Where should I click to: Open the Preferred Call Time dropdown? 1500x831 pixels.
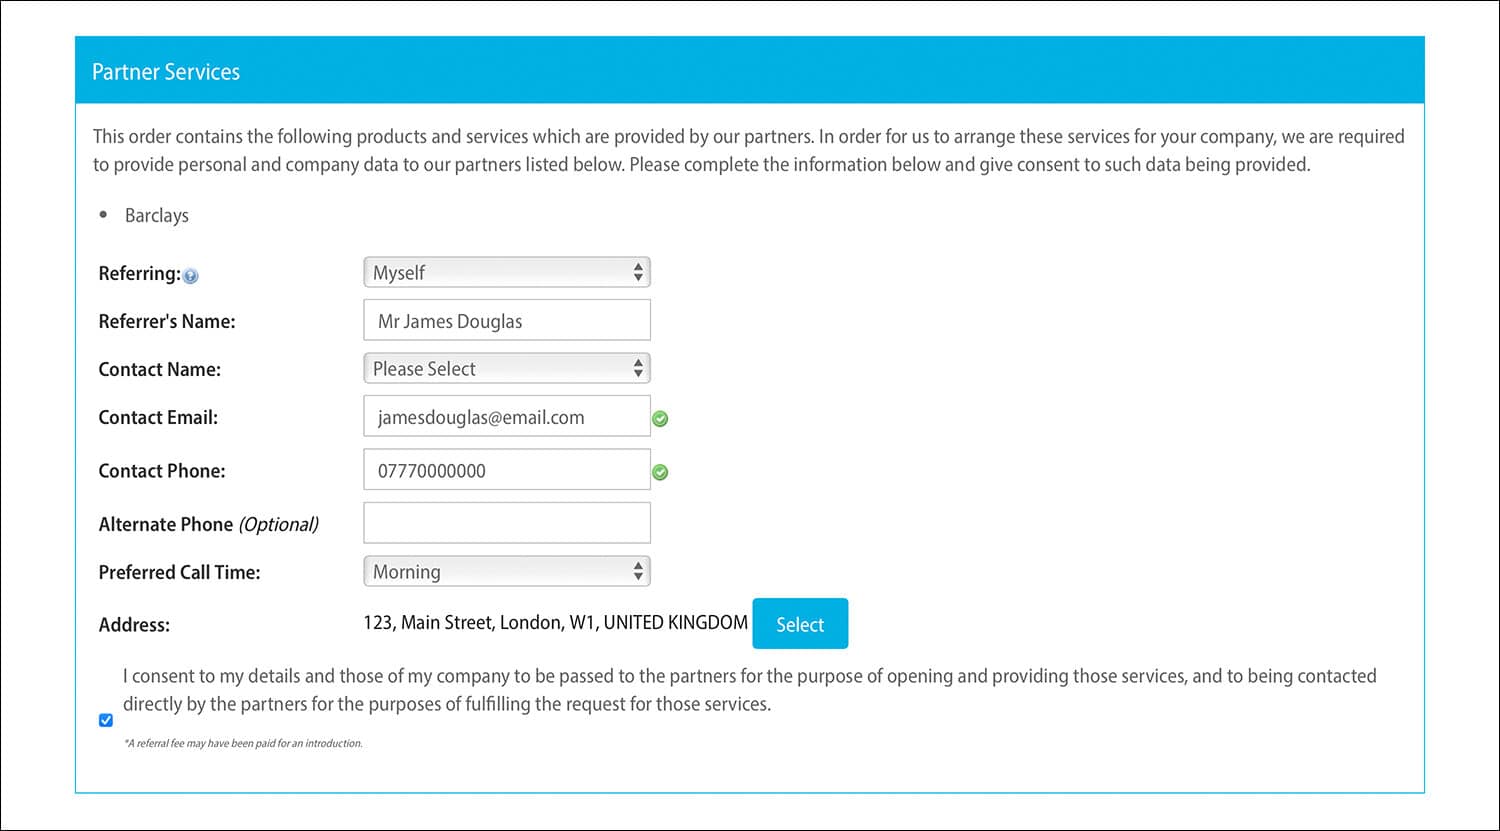[x=506, y=572]
